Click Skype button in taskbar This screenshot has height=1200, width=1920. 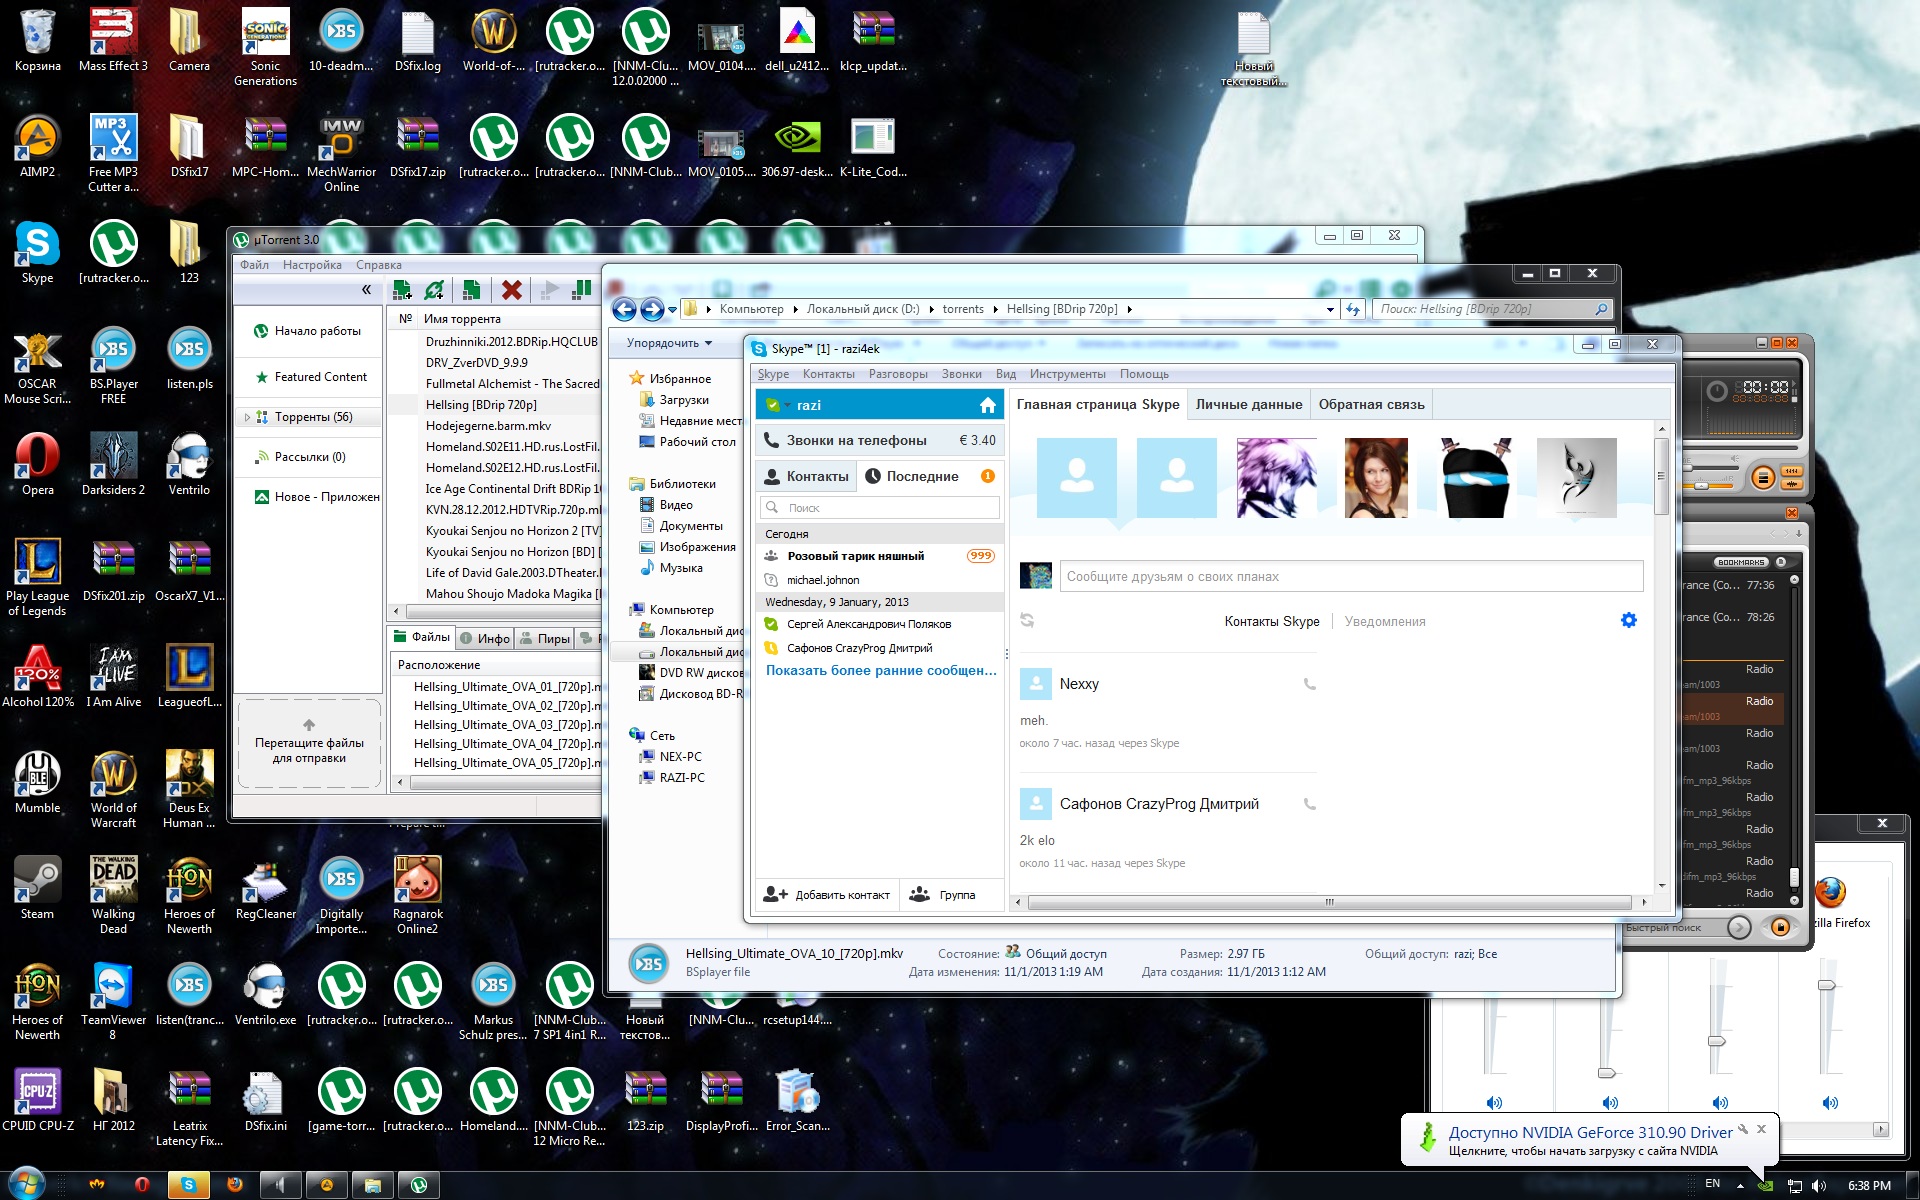click(x=188, y=1185)
